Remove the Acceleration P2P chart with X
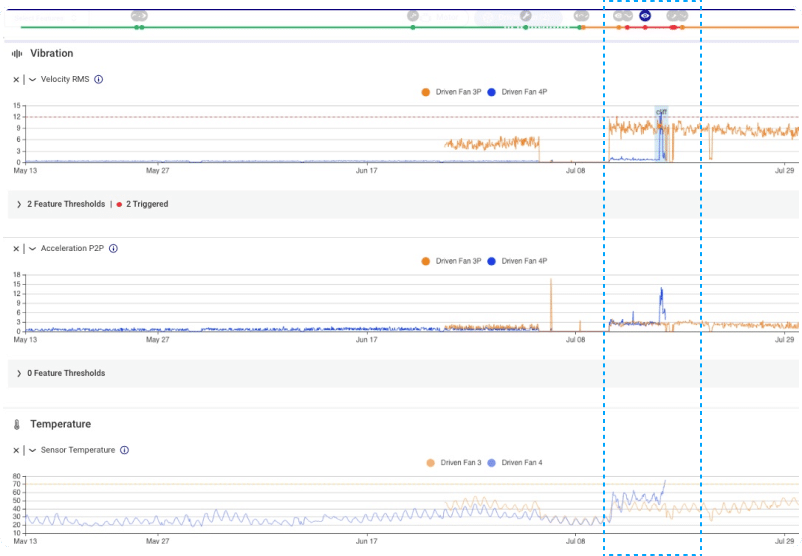Image resolution: width=802 pixels, height=556 pixels. [16, 249]
